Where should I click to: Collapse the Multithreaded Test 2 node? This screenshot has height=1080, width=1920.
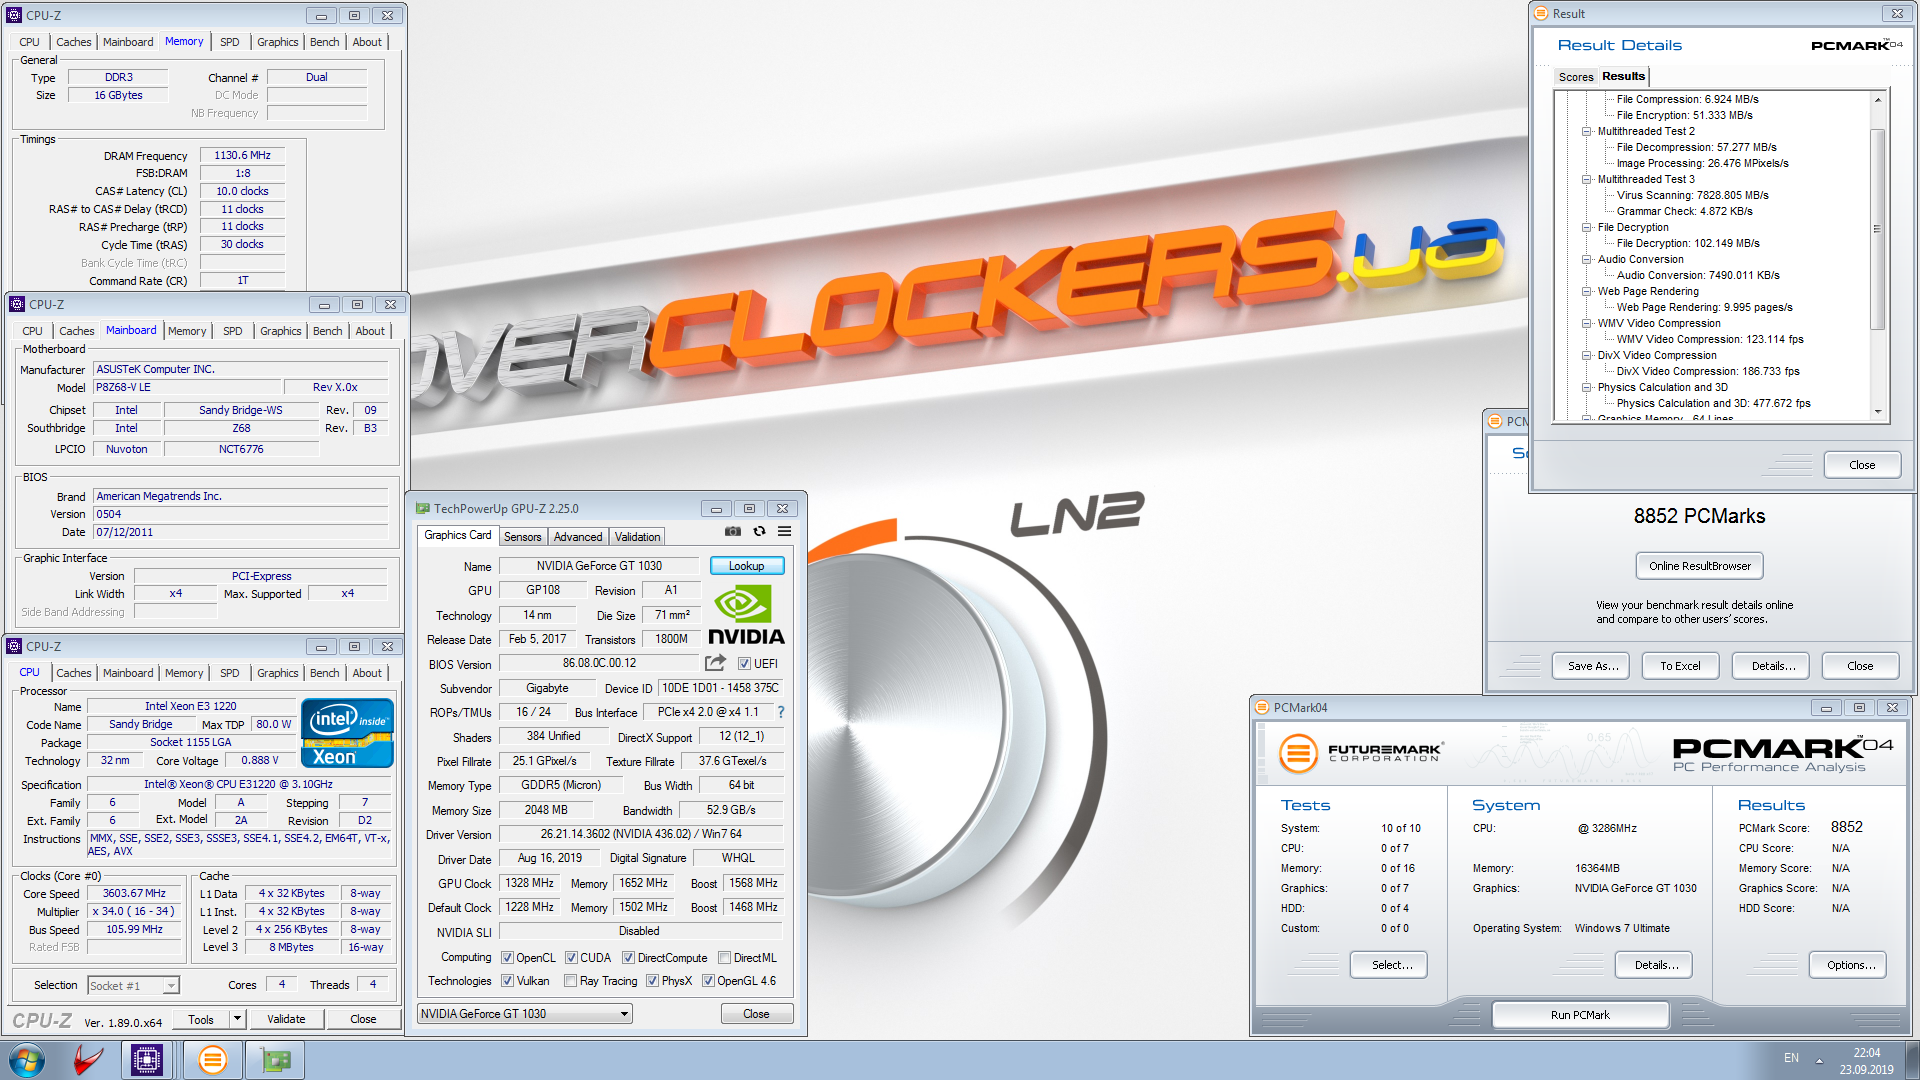(1586, 131)
